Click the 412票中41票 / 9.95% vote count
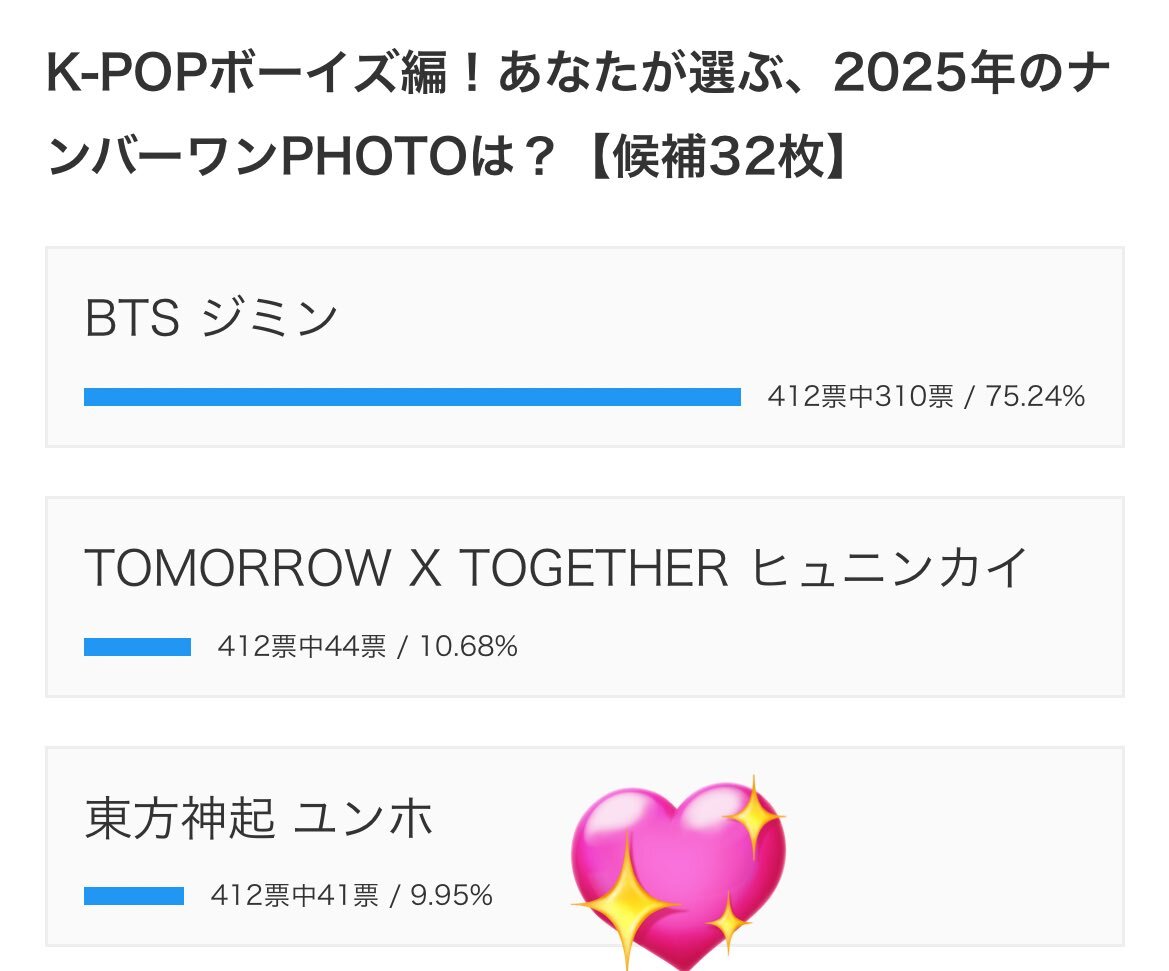The image size is (1169, 971). click(351, 896)
